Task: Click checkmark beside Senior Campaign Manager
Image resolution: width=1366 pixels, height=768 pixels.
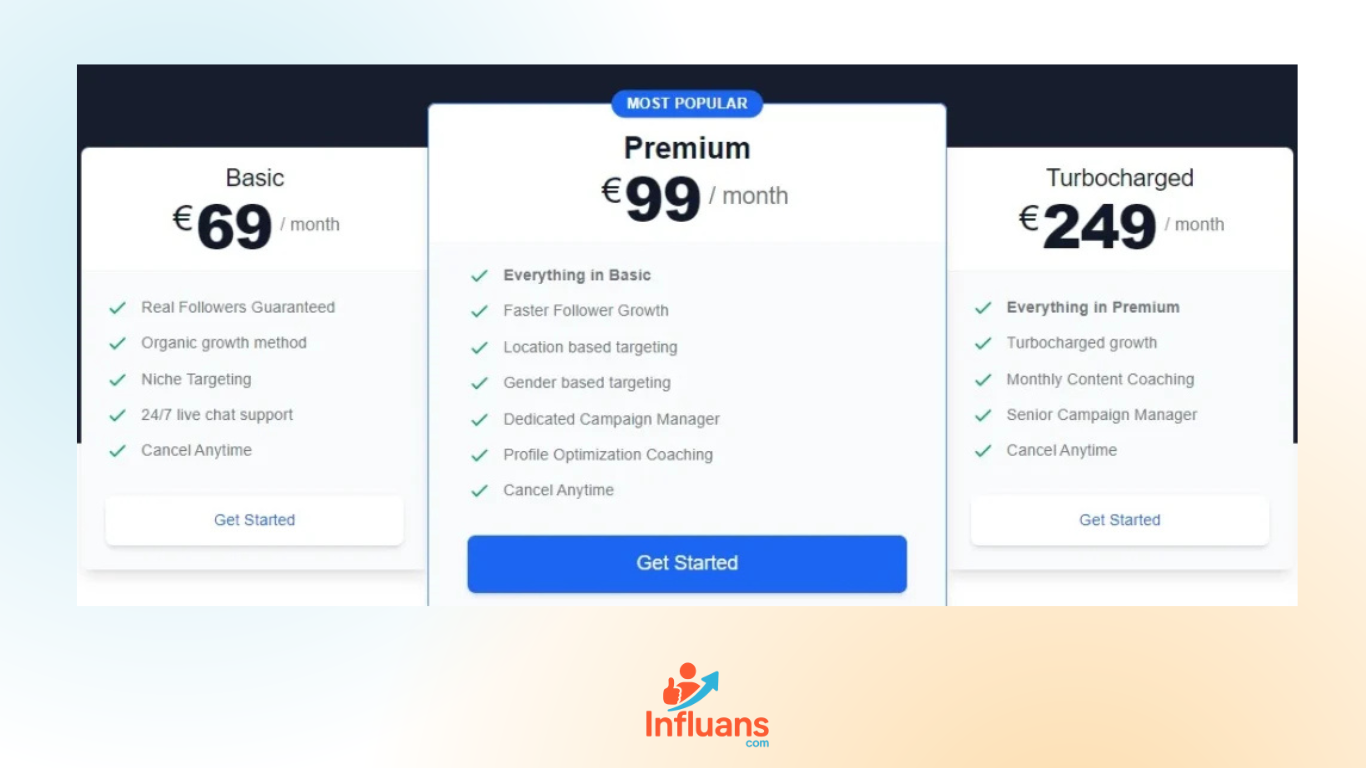Action: (x=983, y=415)
